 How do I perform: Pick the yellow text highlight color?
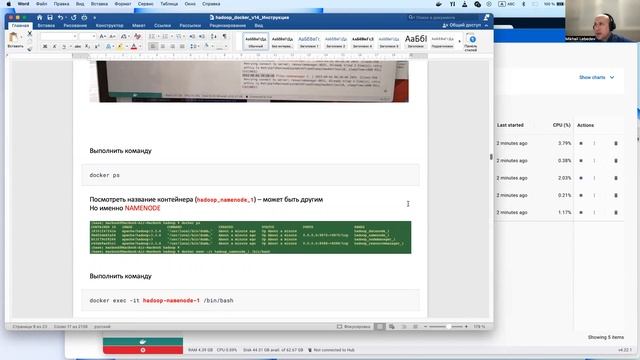120,47
